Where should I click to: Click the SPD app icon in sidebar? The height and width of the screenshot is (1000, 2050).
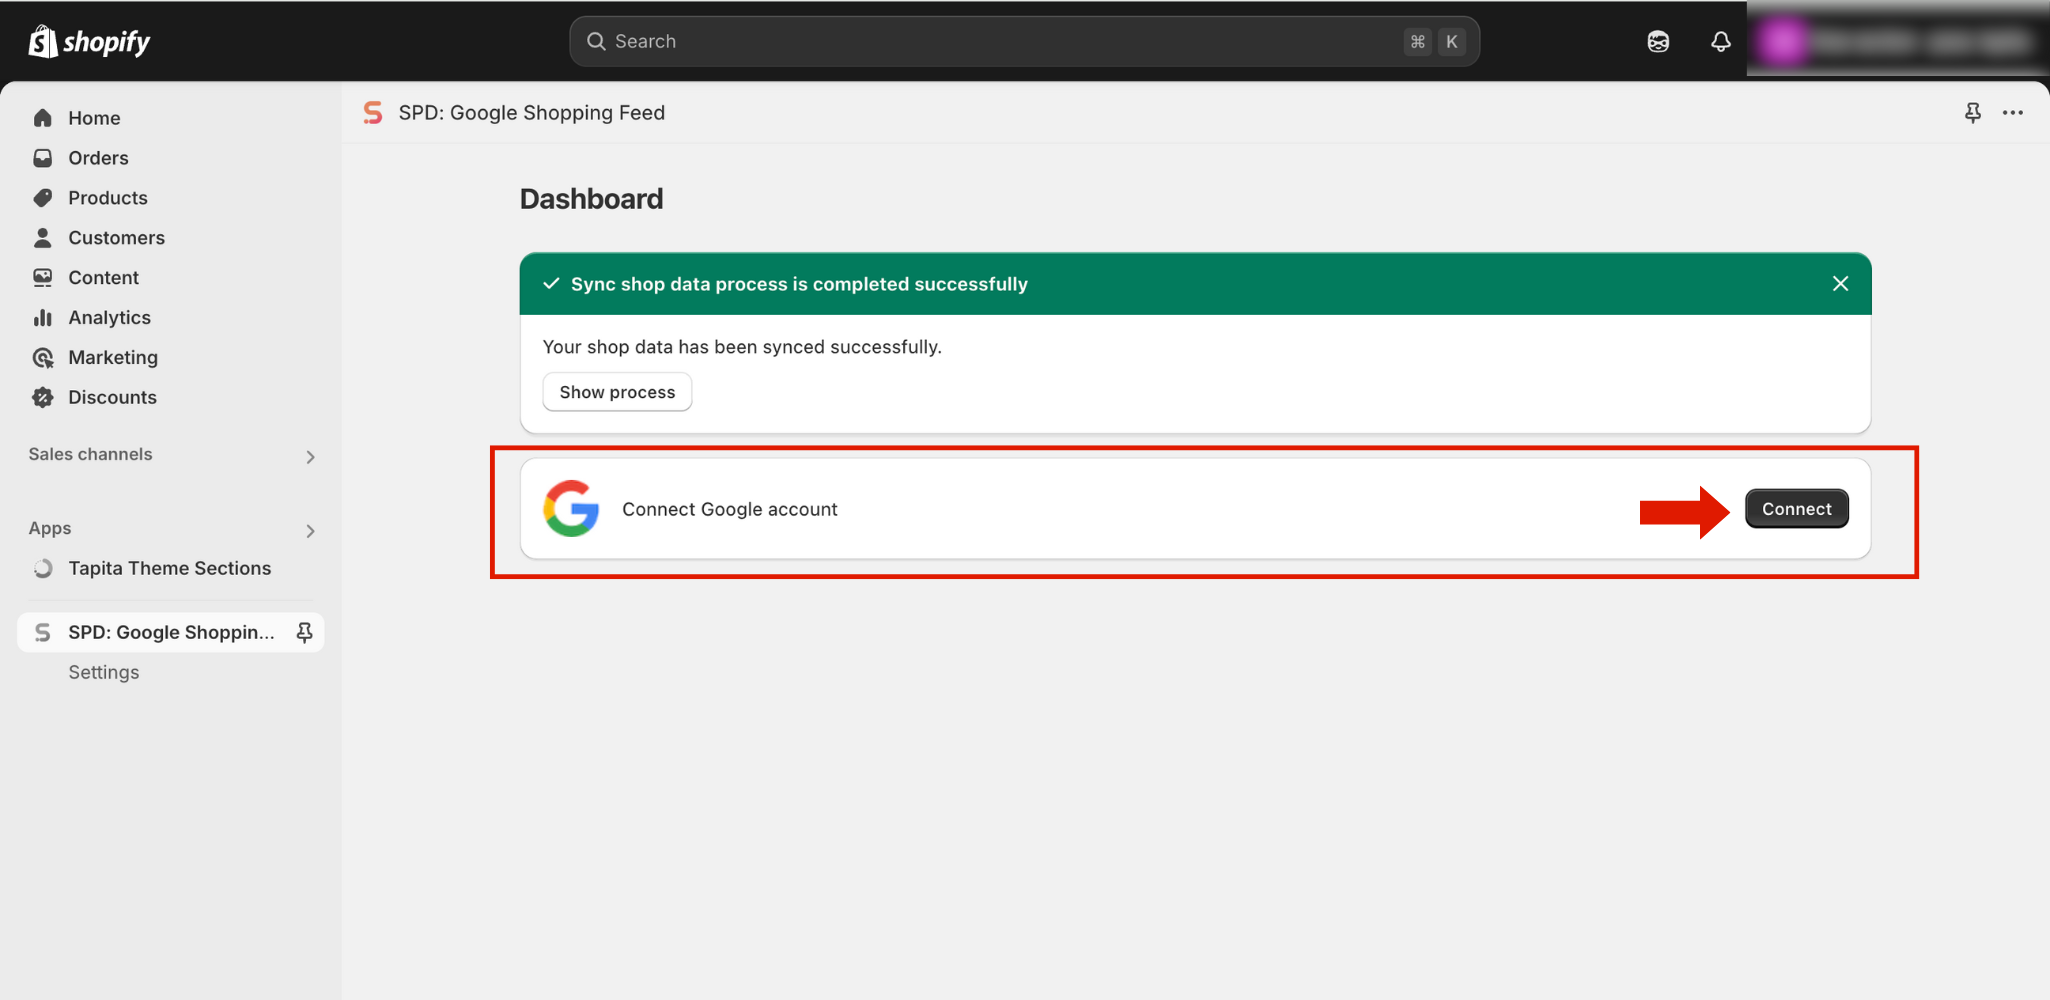(43, 632)
